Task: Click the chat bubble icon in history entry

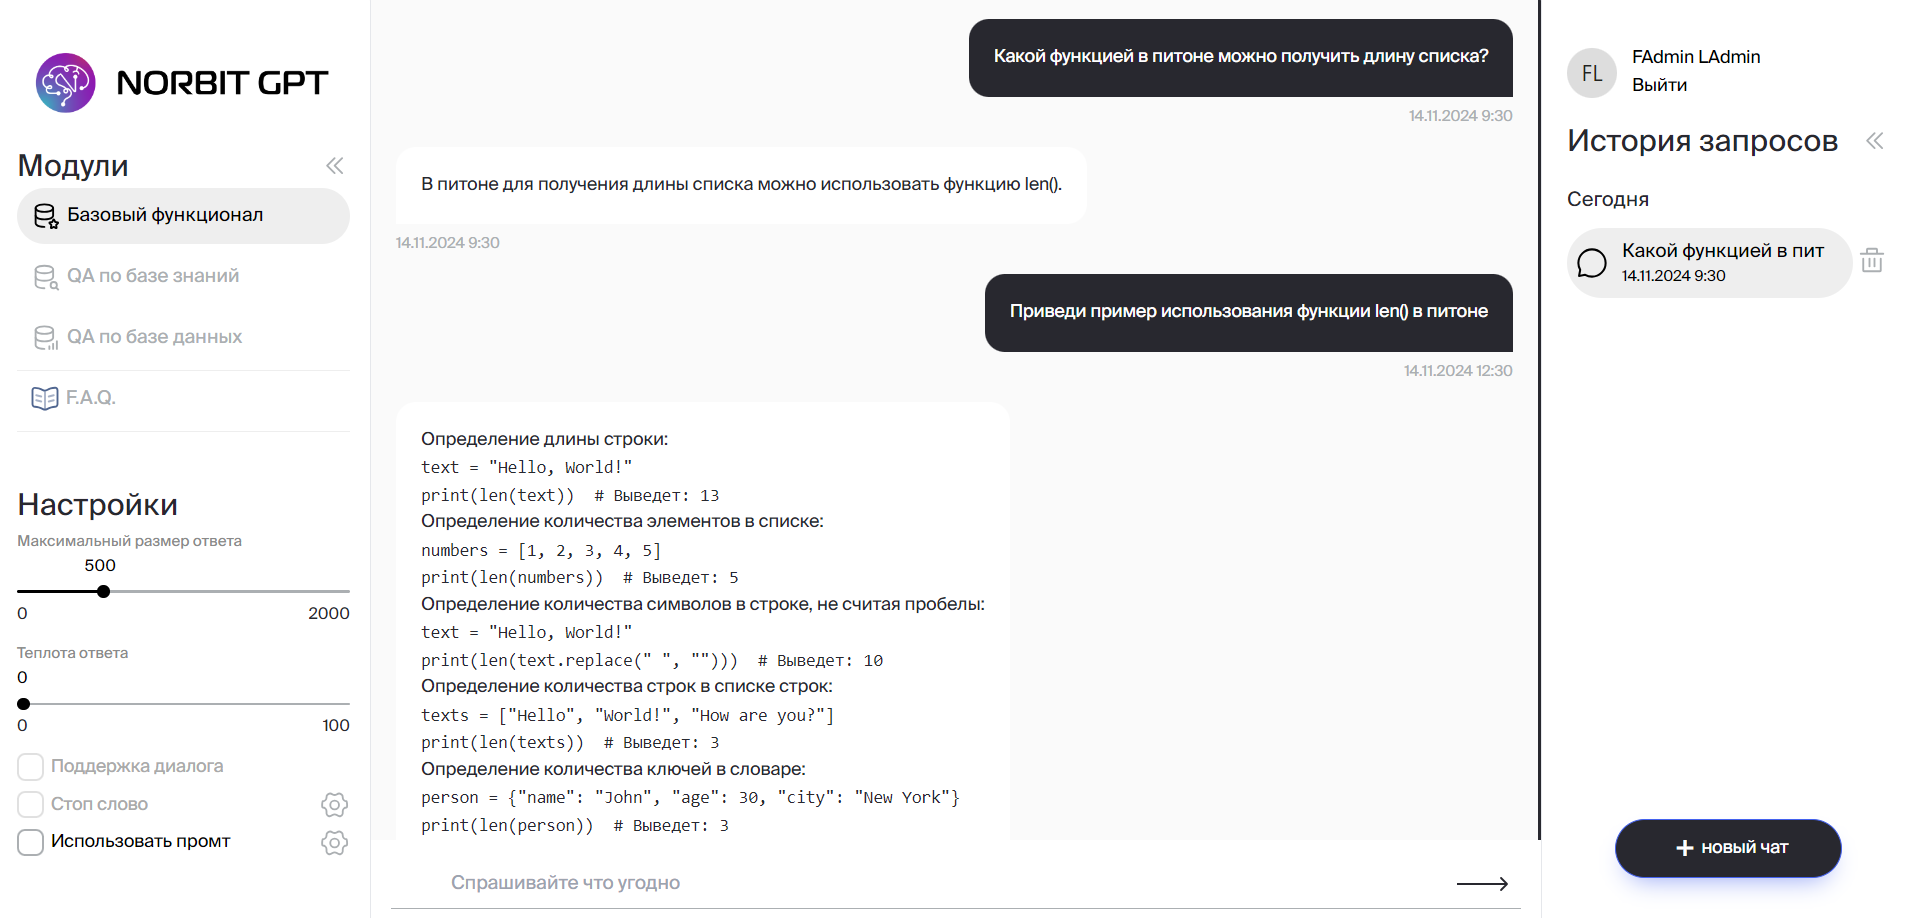Action: coord(1591,263)
